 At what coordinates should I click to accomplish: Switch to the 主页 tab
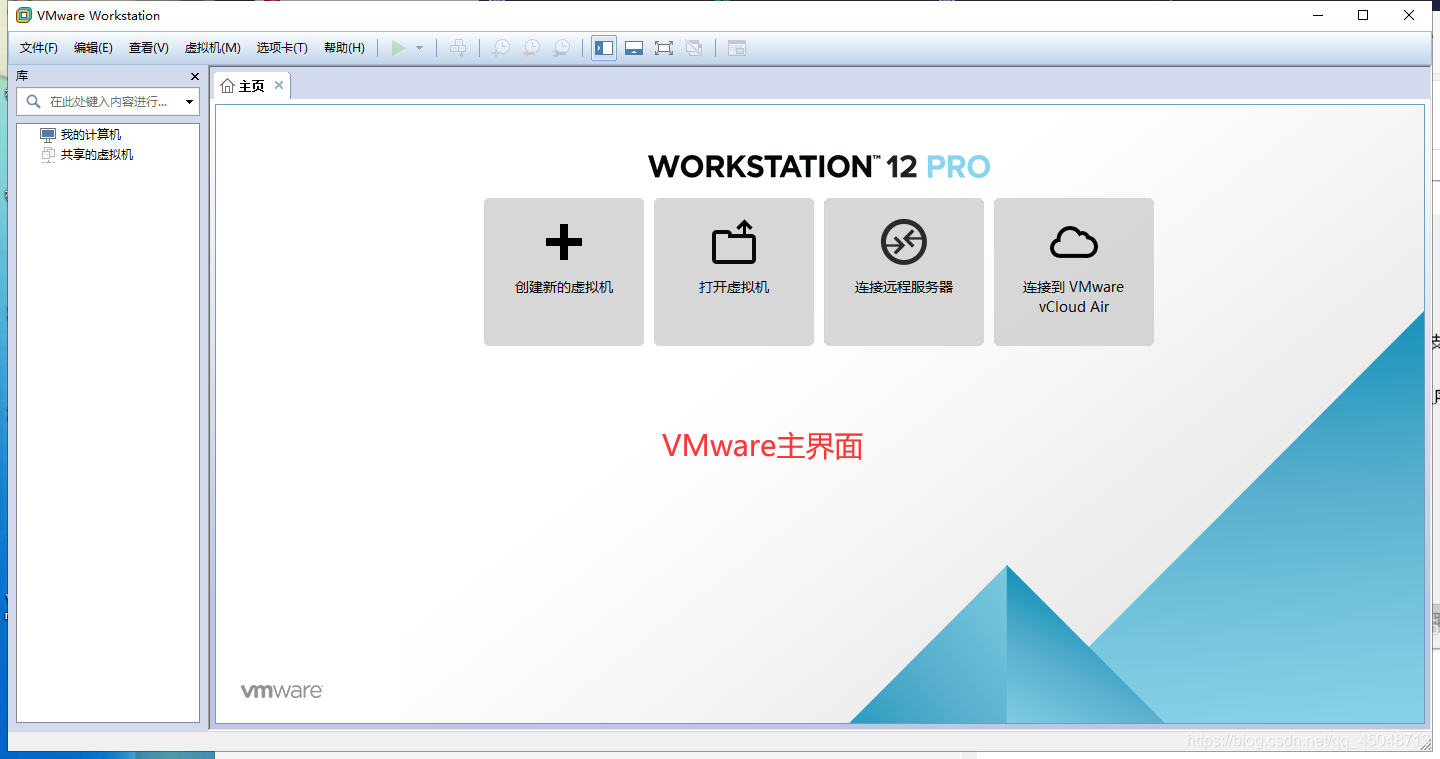tap(248, 85)
